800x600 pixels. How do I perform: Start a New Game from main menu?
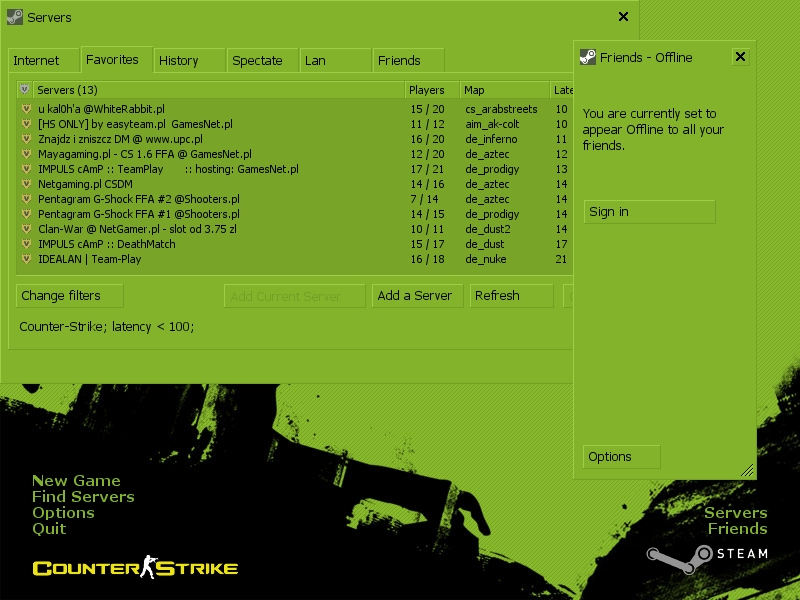(76, 481)
